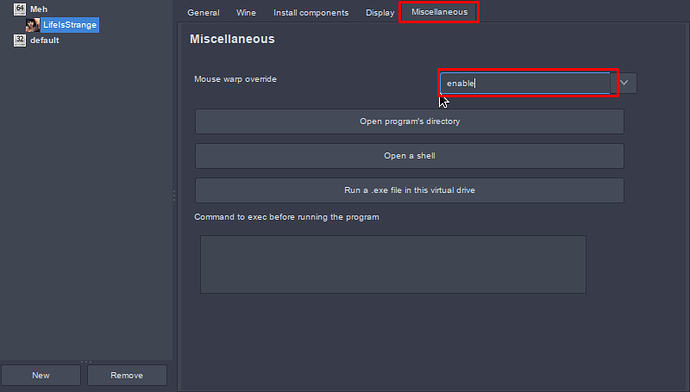Open the Install components tab
The width and height of the screenshot is (690, 392).
(311, 13)
